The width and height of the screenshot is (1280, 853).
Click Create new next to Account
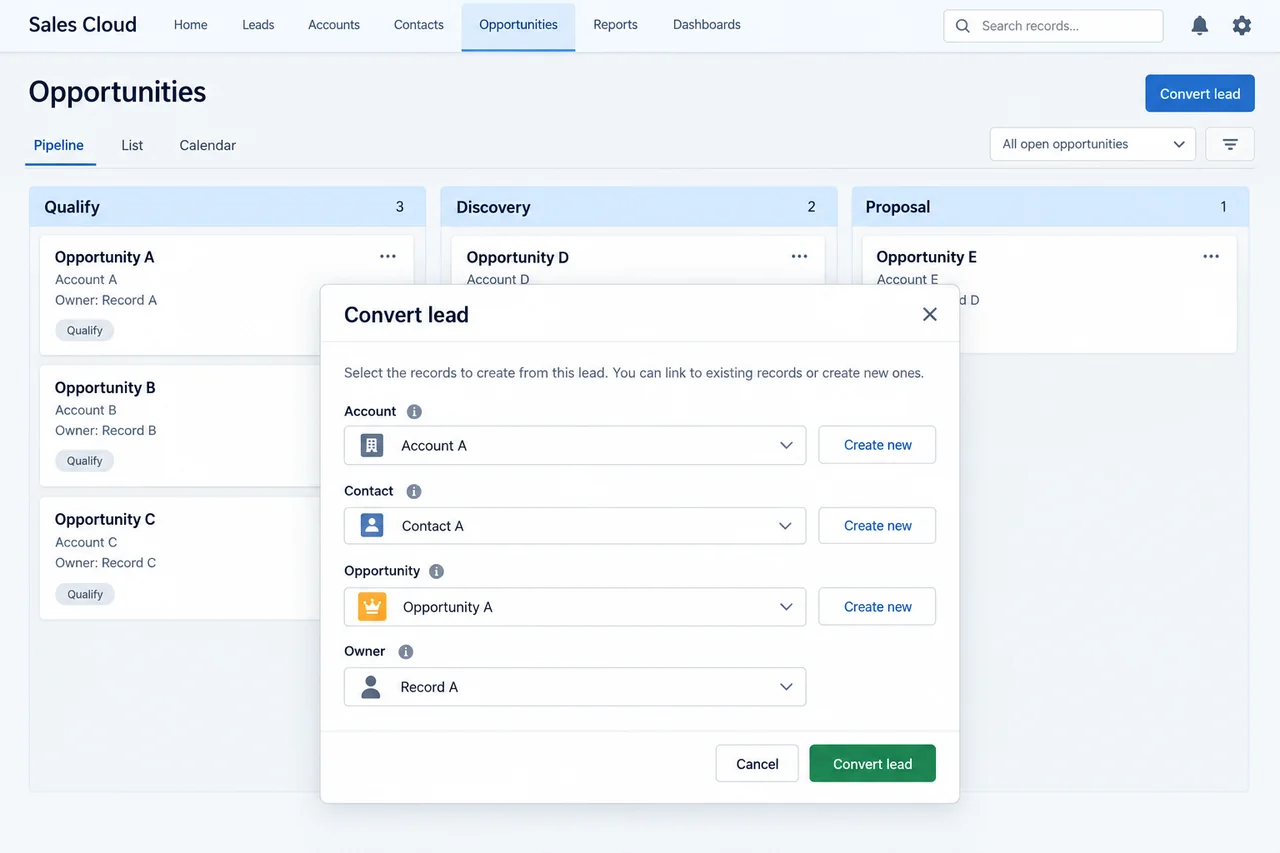pyautogui.click(x=877, y=445)
